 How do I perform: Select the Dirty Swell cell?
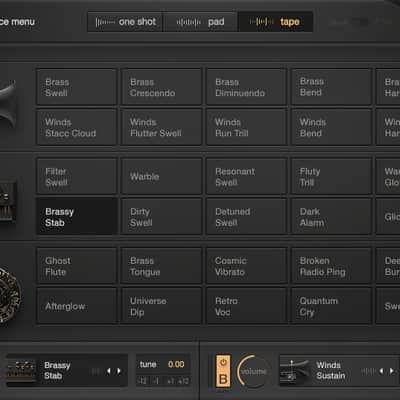161,217
